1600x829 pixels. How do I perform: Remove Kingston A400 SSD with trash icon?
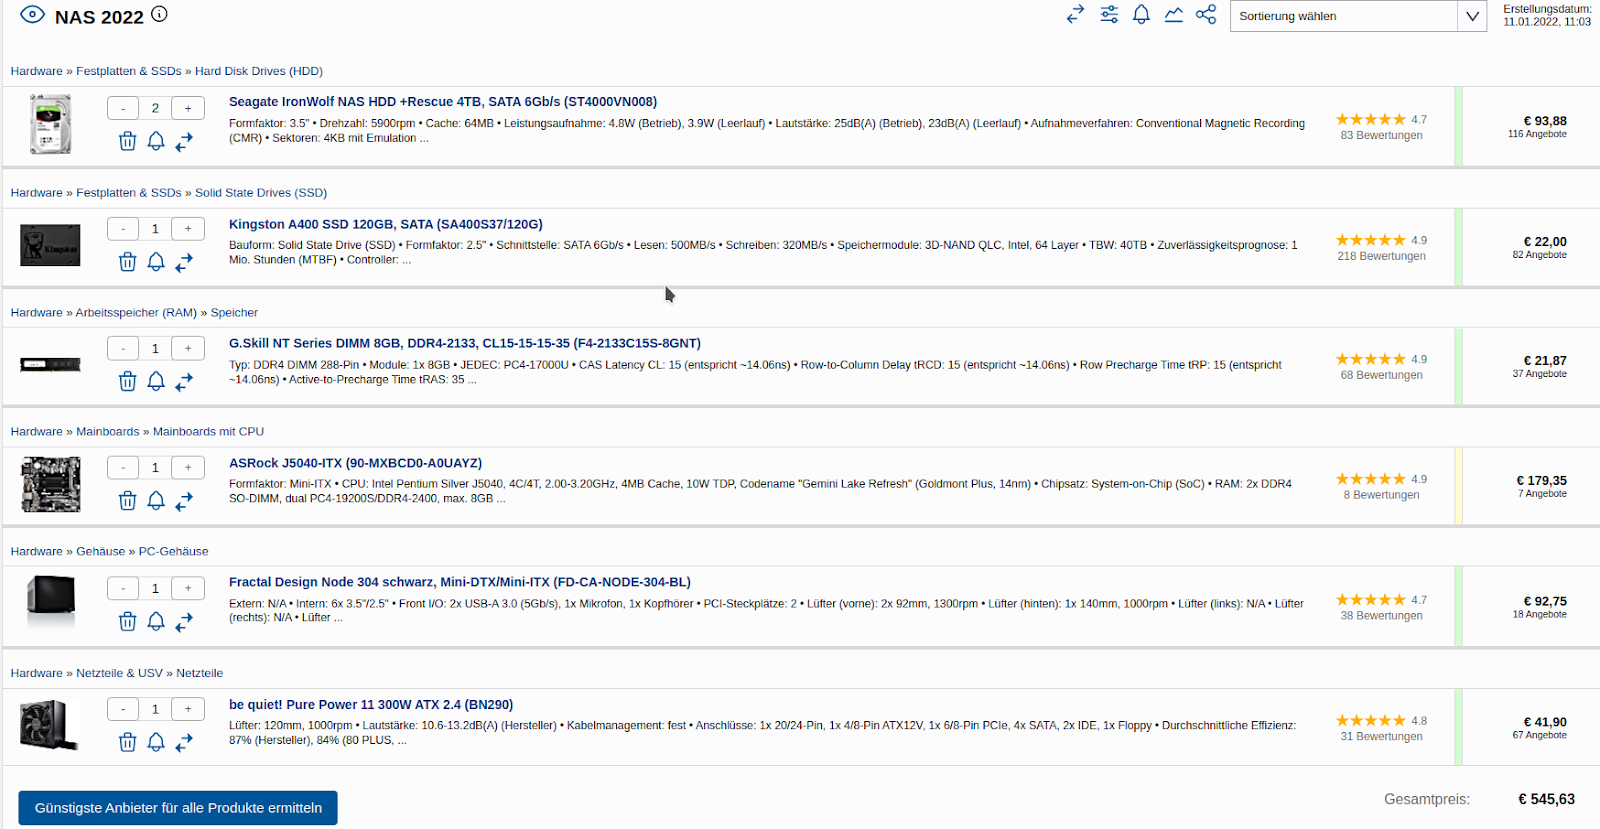pos(127,262)
